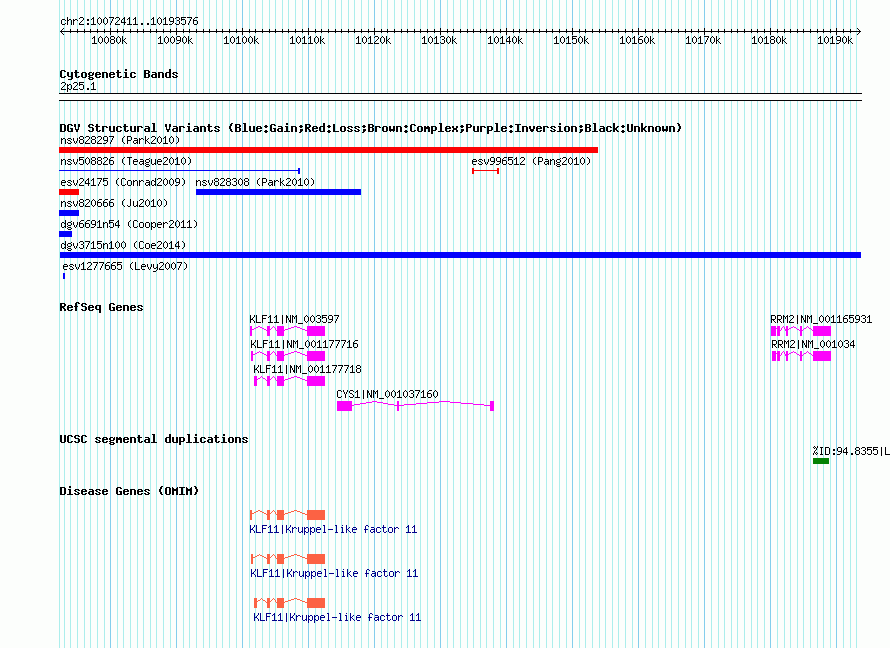The image size is (890, 648).
Task: Open the nsv820666 (Ju2010) label
Action: point(114,203)
